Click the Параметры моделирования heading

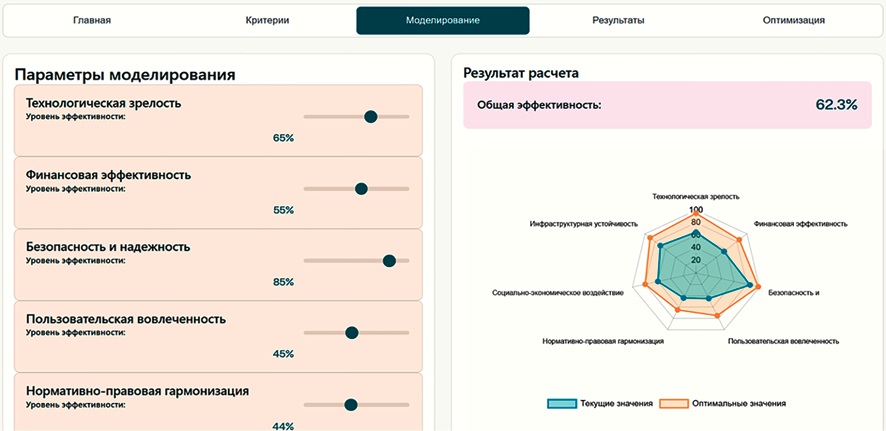click(125, 74)
